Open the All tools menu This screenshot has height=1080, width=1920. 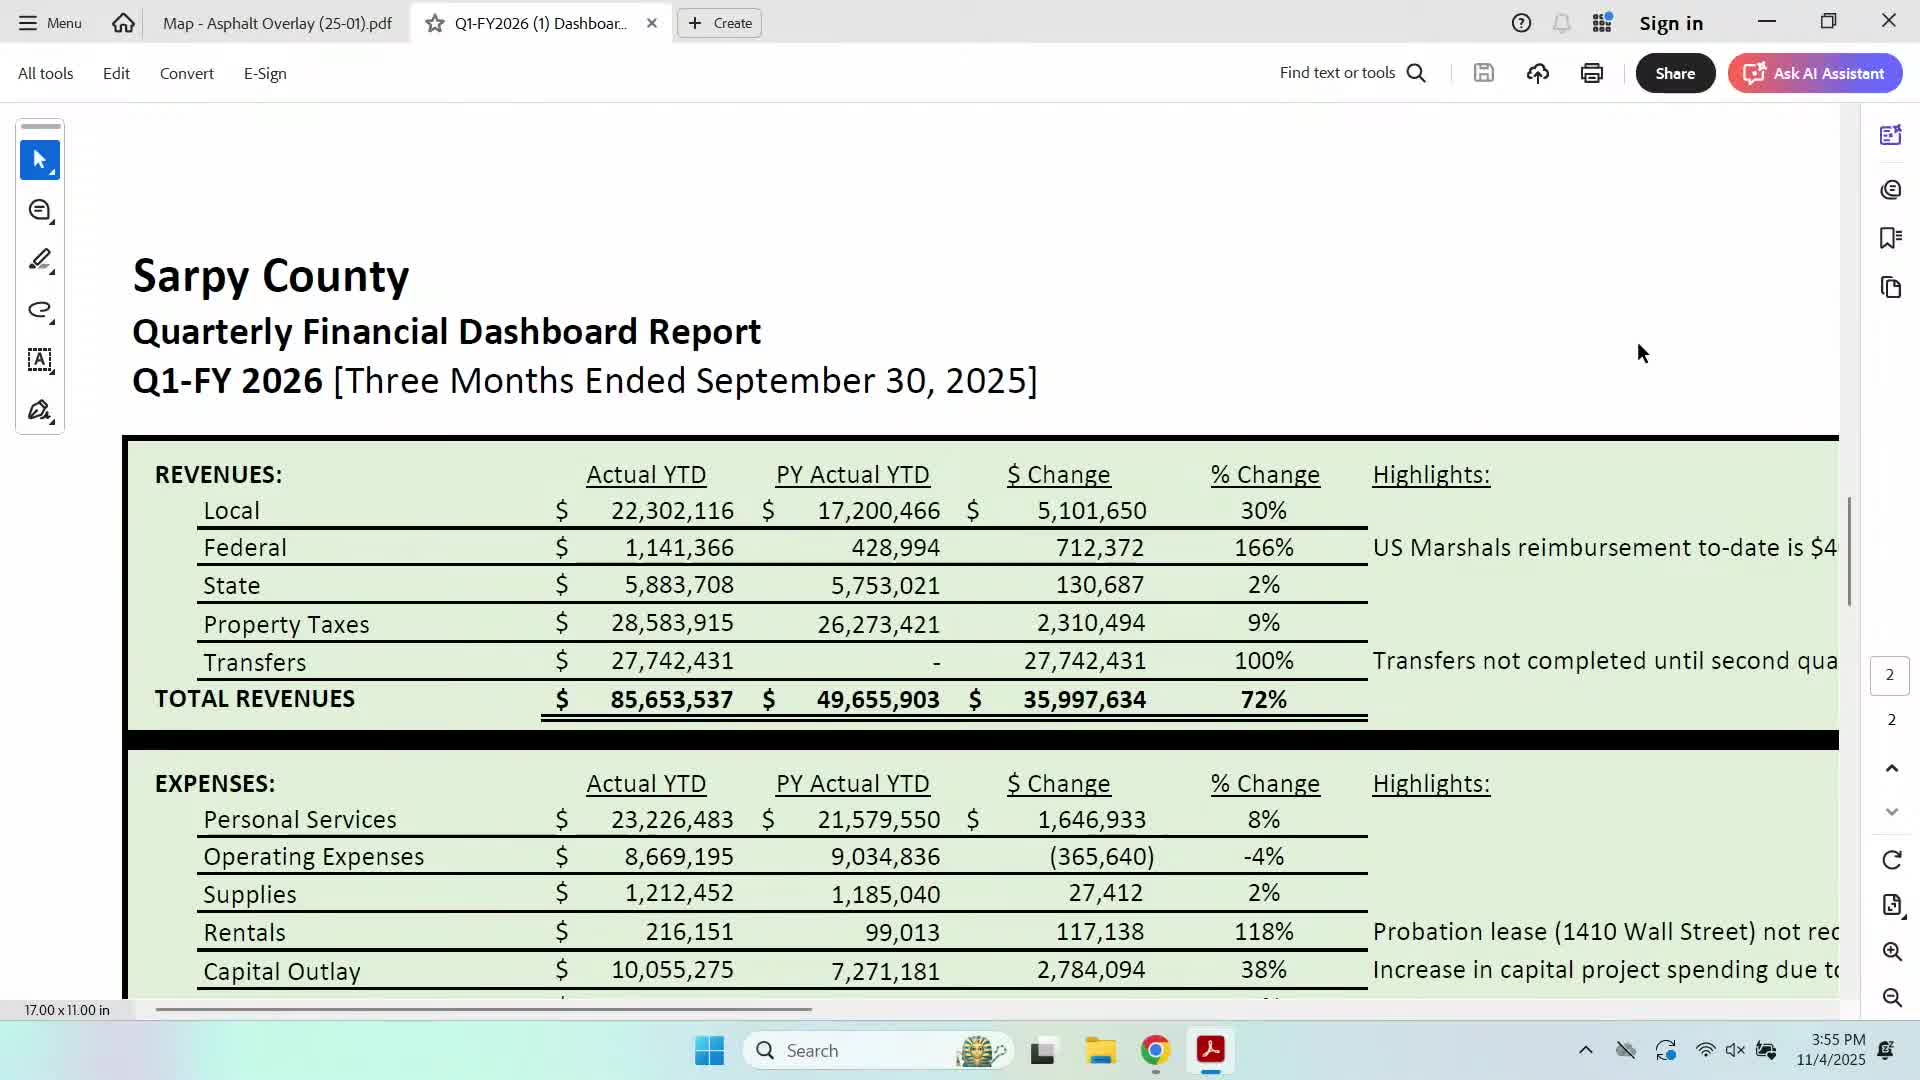coord(45,73)
